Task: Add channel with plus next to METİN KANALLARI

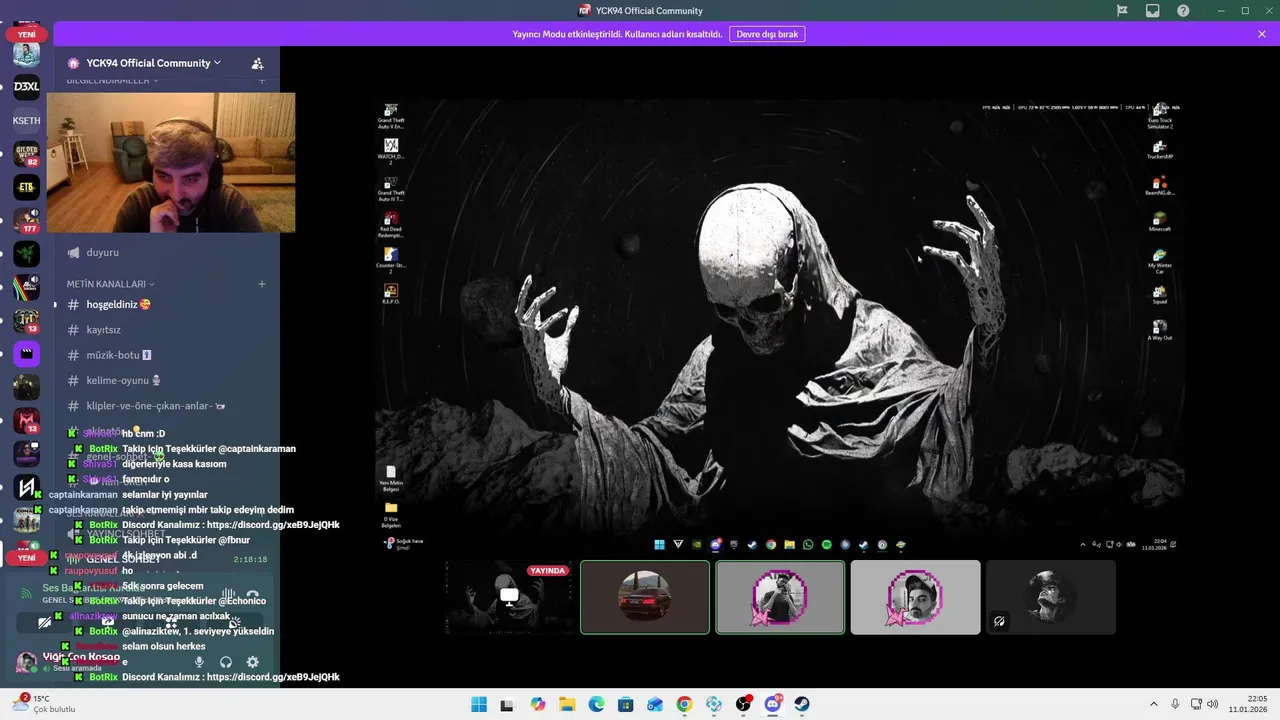Action: coord(262,284)
